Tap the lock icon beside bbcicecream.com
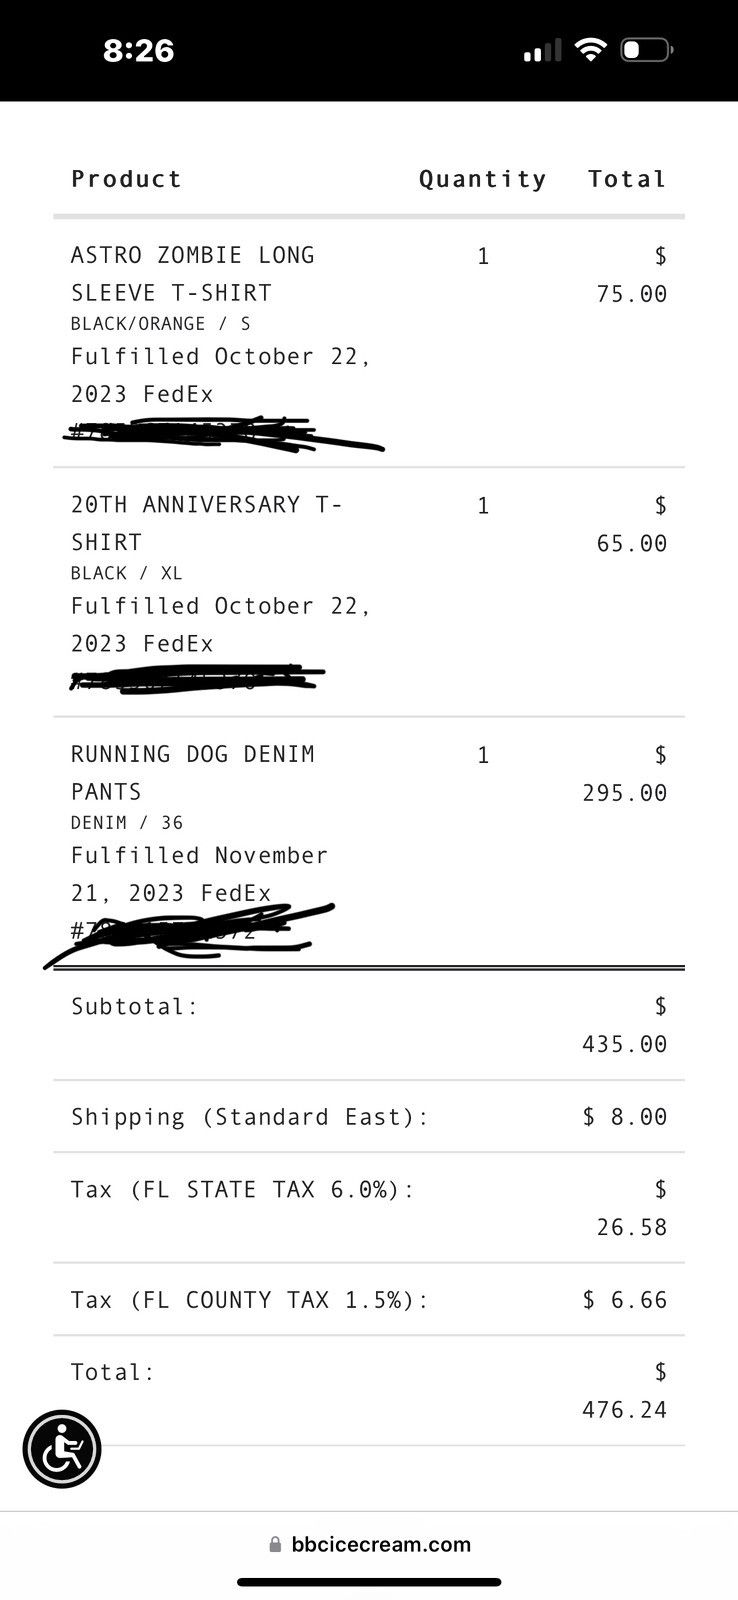The height and width of the screenshot is (1600, 738). click(x=275, y=1544)
